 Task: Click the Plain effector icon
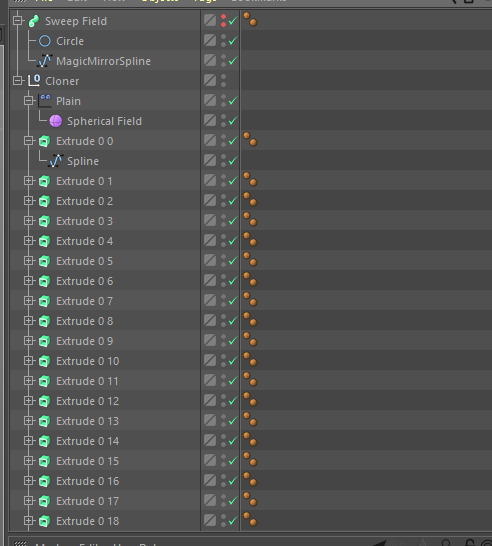[45, 101]
